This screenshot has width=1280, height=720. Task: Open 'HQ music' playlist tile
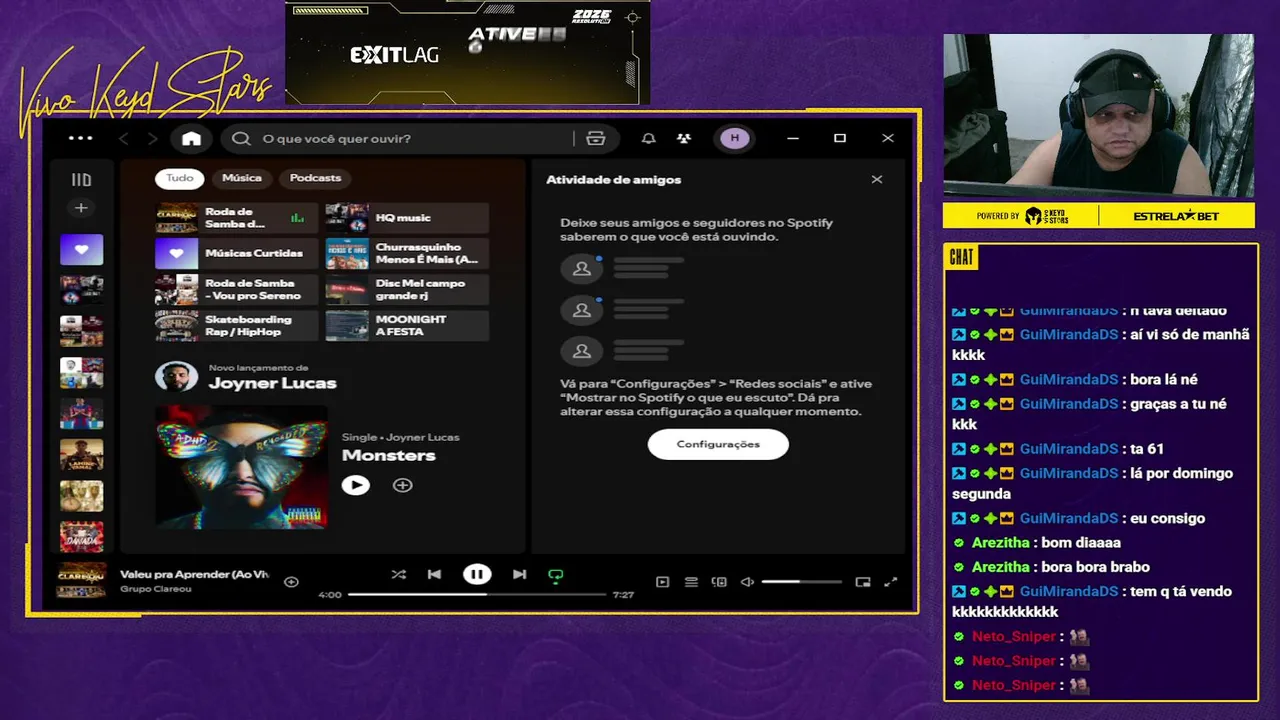pos(407,217)
